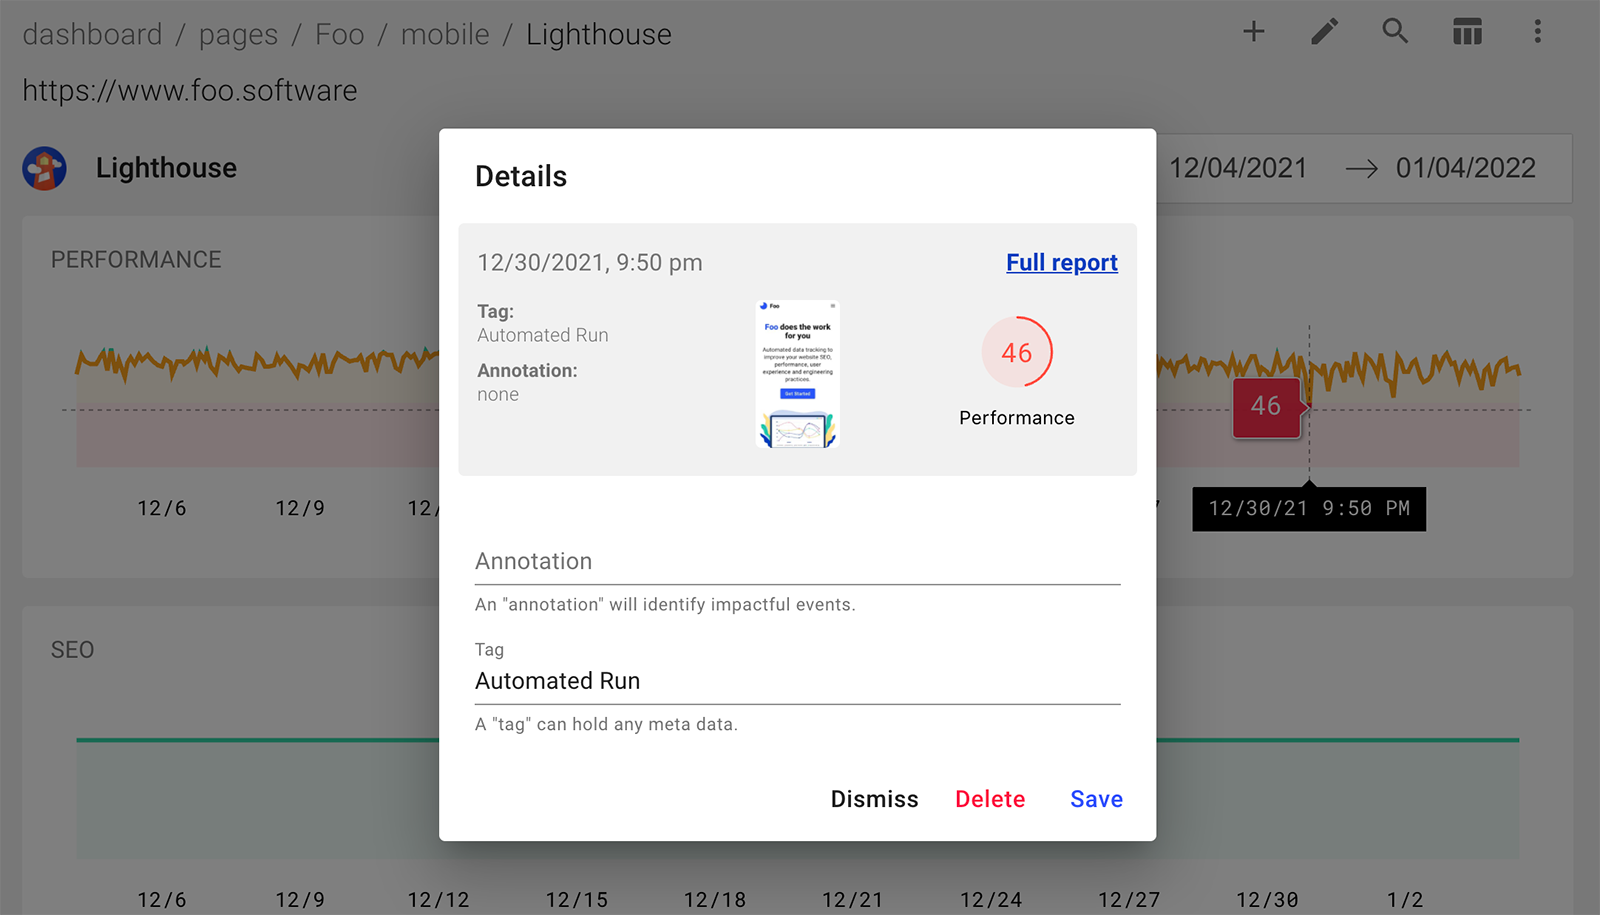
Task: Click the 'none' annotation value
Action: tap(498, 394)
